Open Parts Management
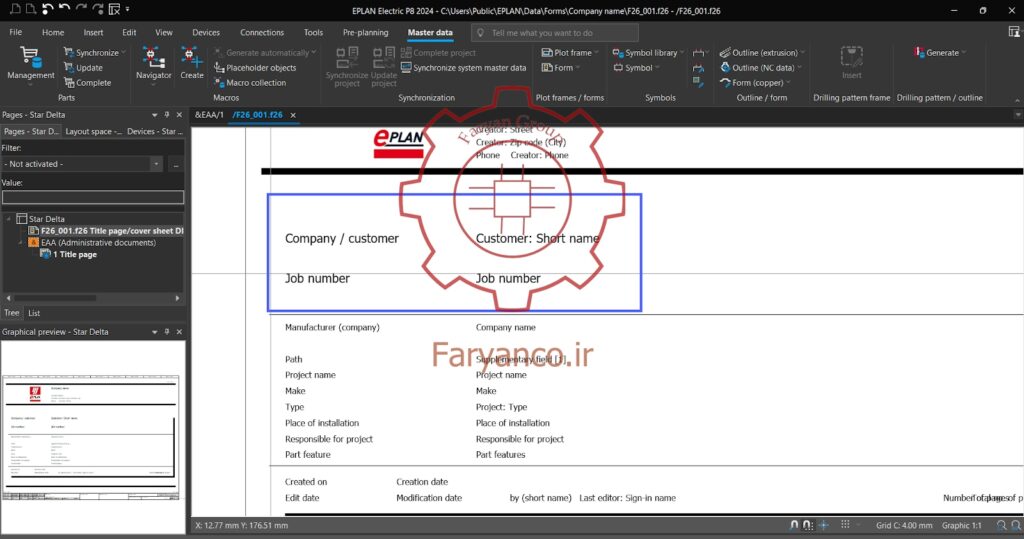Image resolution: width=1024 pixels, height=539 pixels. click(x=30, y=63)
